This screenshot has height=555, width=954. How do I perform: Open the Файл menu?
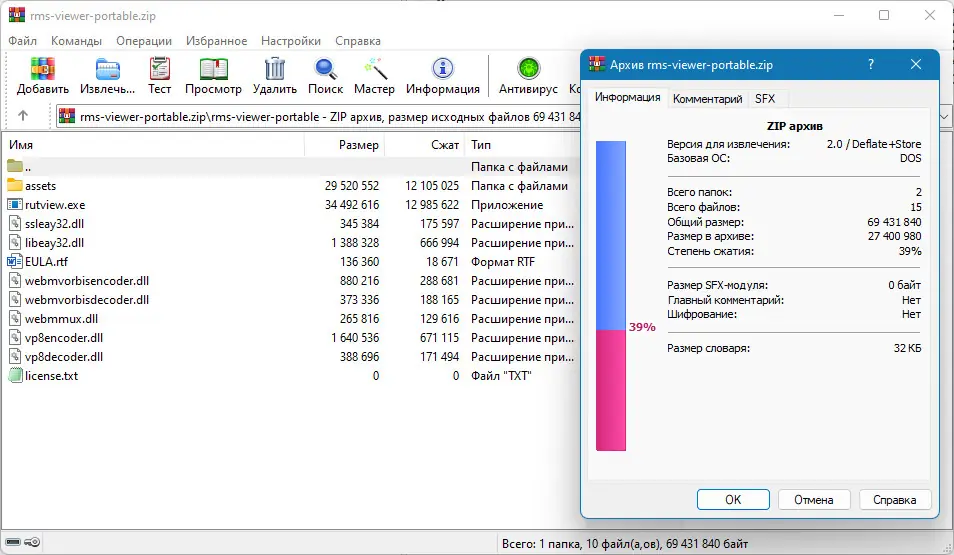click(x=23, y=41)
